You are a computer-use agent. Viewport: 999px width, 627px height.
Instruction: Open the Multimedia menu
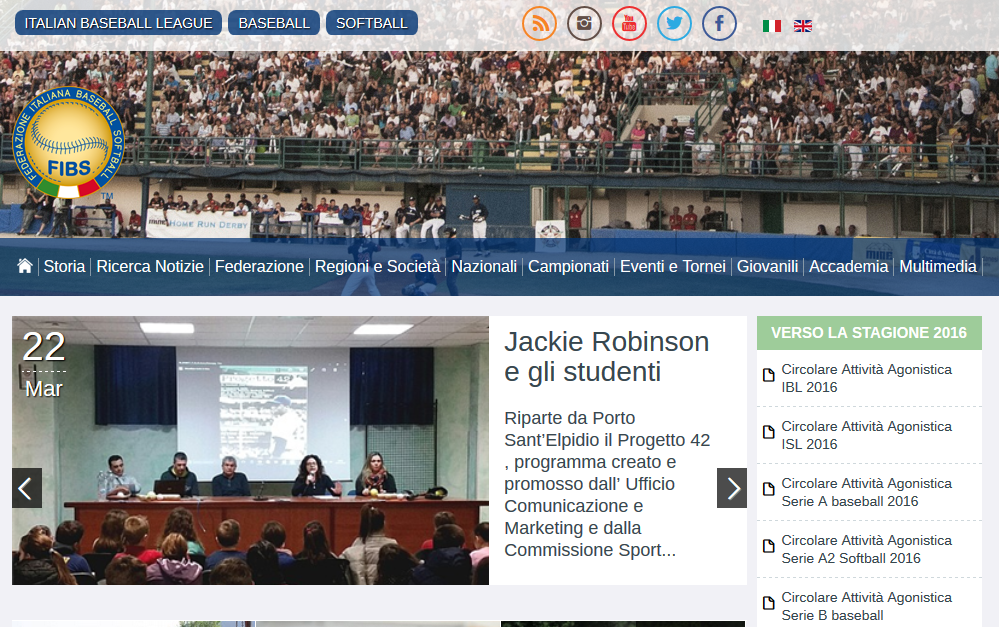click(x=938, y=266)
